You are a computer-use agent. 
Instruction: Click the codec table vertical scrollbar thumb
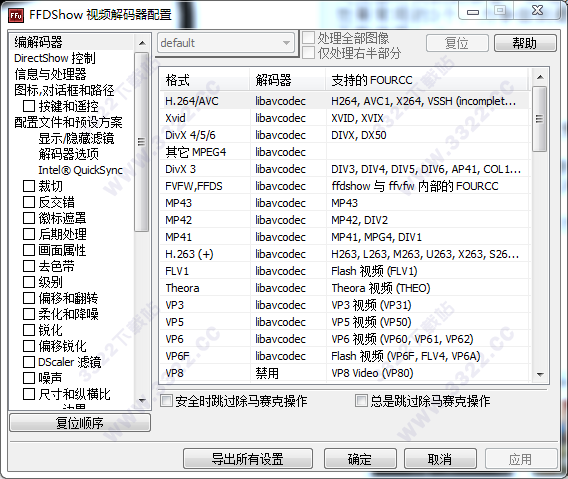540,119
